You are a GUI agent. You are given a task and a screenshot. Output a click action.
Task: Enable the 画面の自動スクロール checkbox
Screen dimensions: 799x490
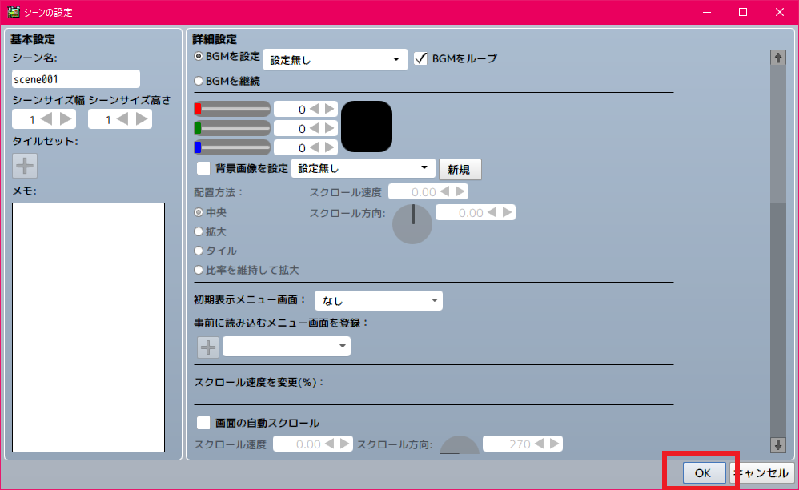pyautogui.click(x=203, y=422)
